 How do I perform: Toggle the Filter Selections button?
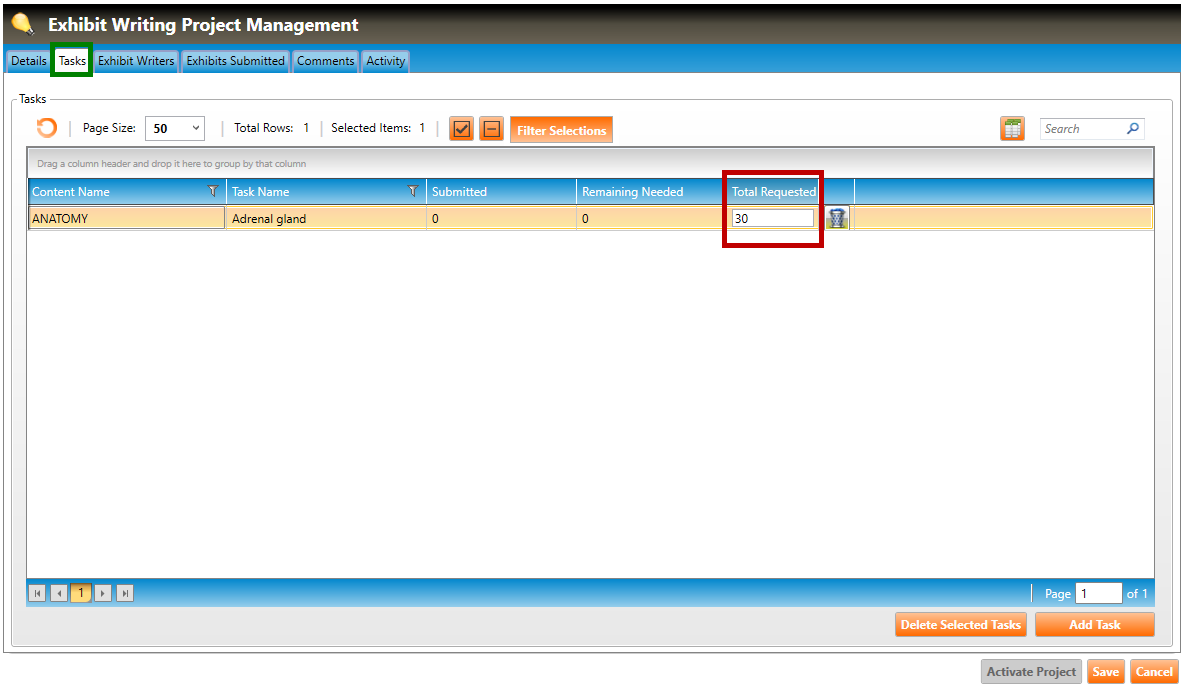tap(561, 130)
